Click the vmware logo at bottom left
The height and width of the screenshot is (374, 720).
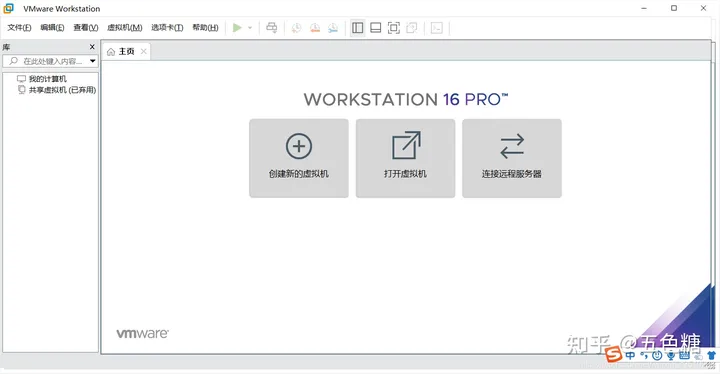[142, 334]
